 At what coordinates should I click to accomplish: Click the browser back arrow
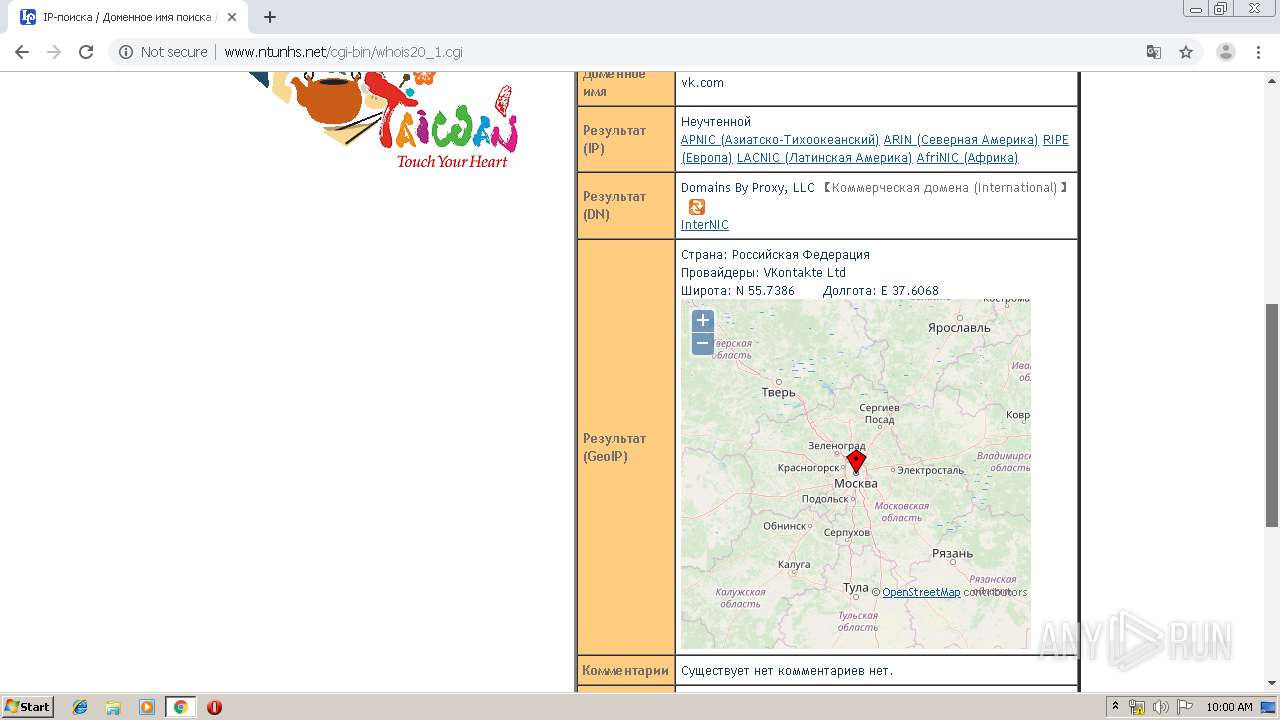click(x=22, y=52)
